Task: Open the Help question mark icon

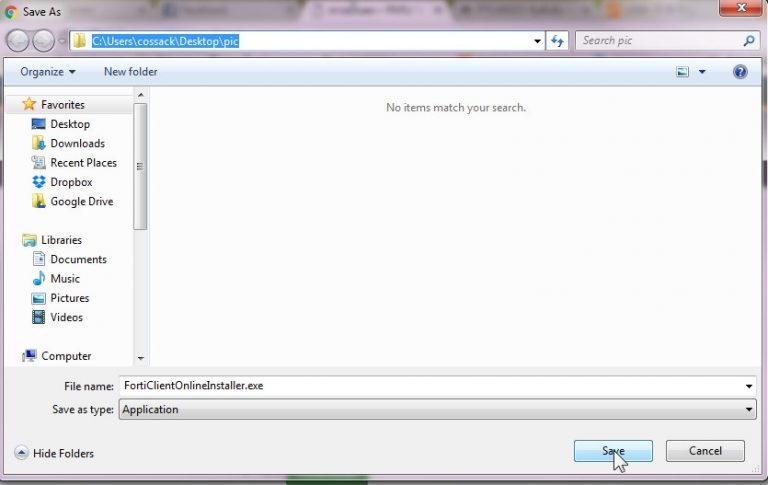Action: coord(740,72)
